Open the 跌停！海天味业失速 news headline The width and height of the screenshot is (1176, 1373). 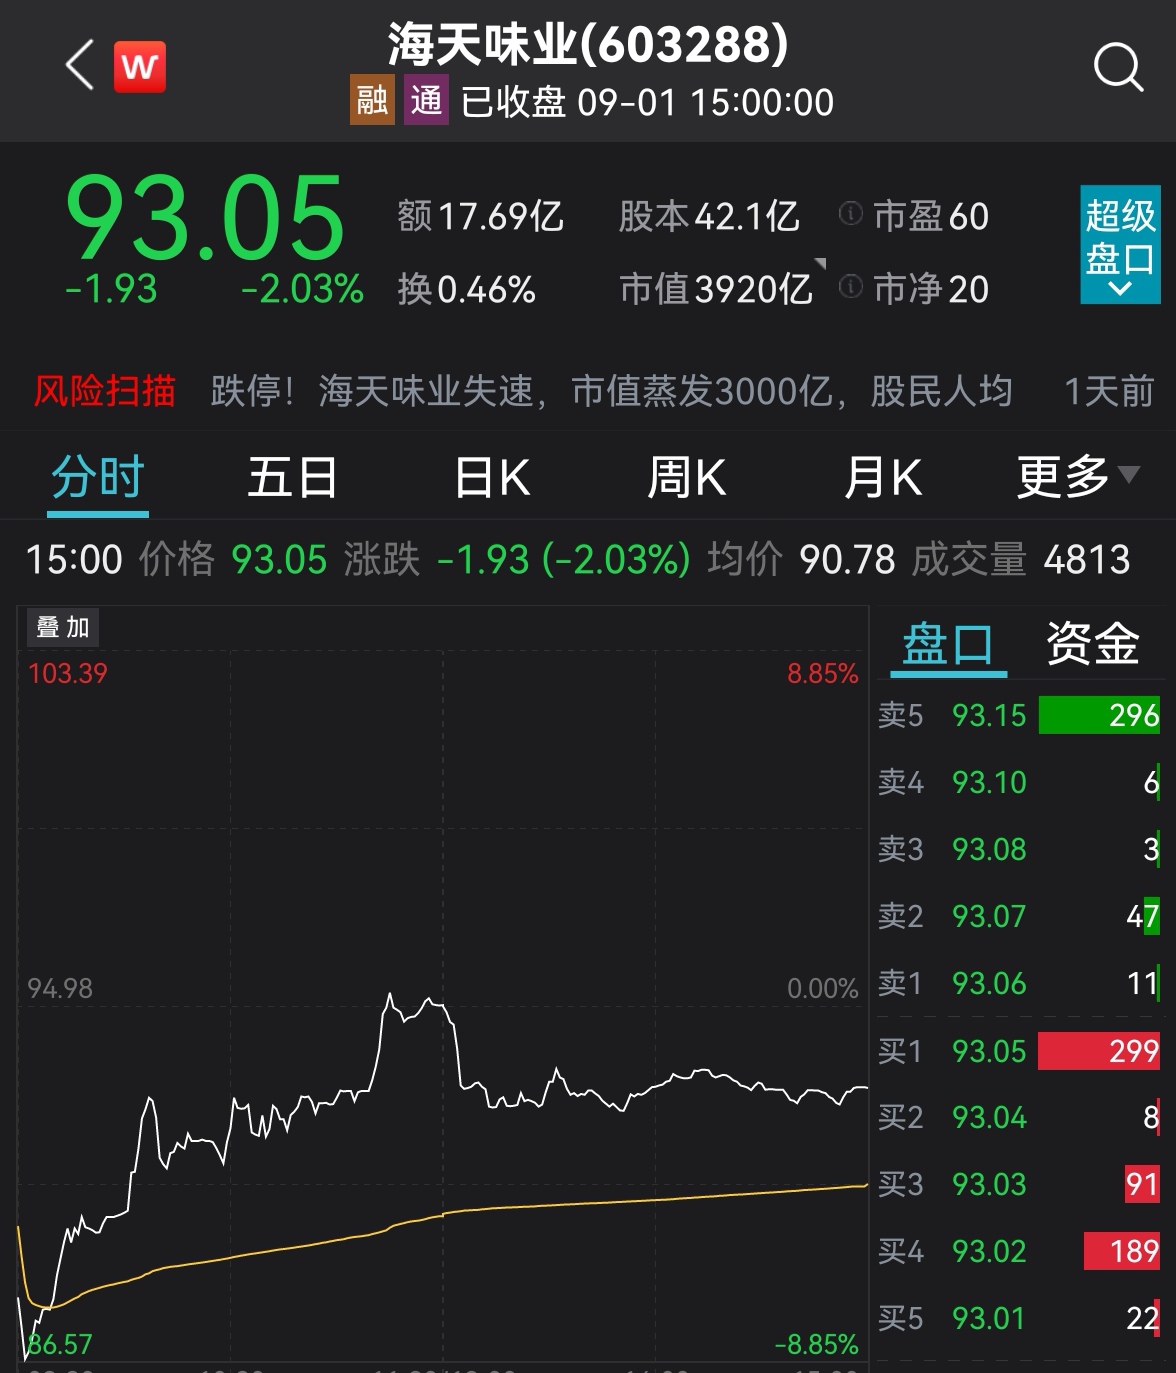point(611,391)
